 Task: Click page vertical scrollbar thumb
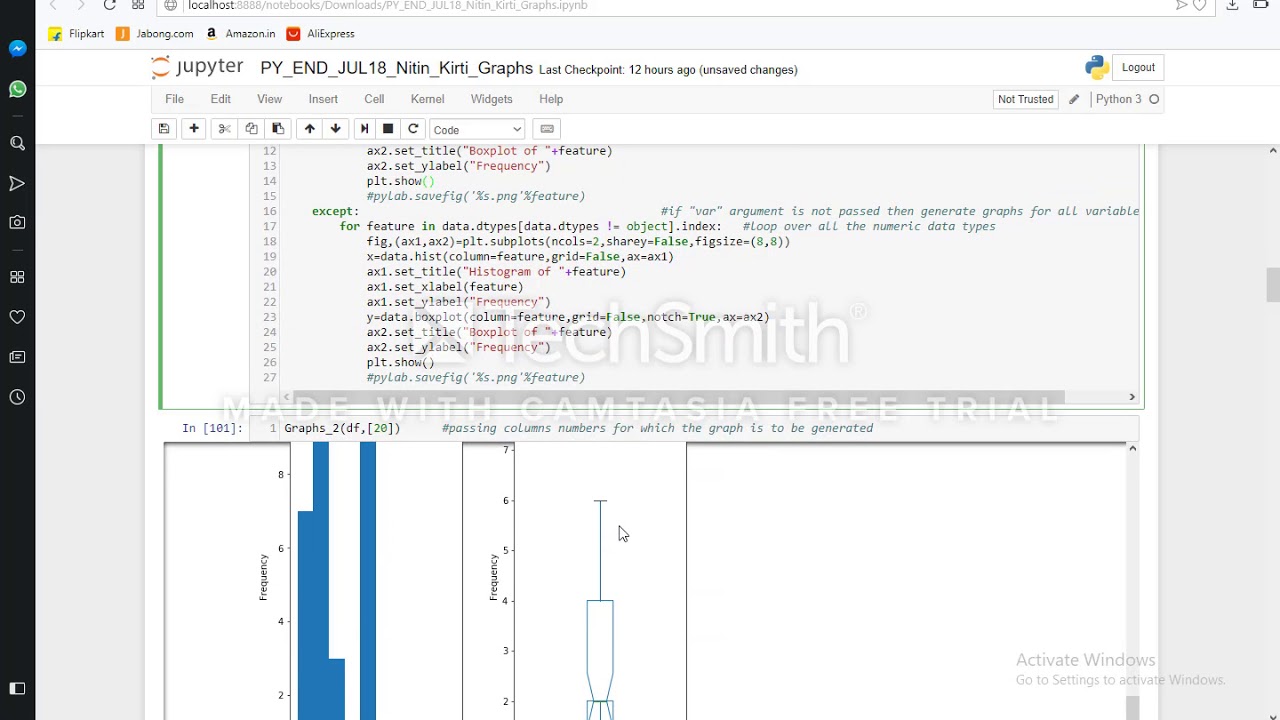click(x=1273, y=285)
